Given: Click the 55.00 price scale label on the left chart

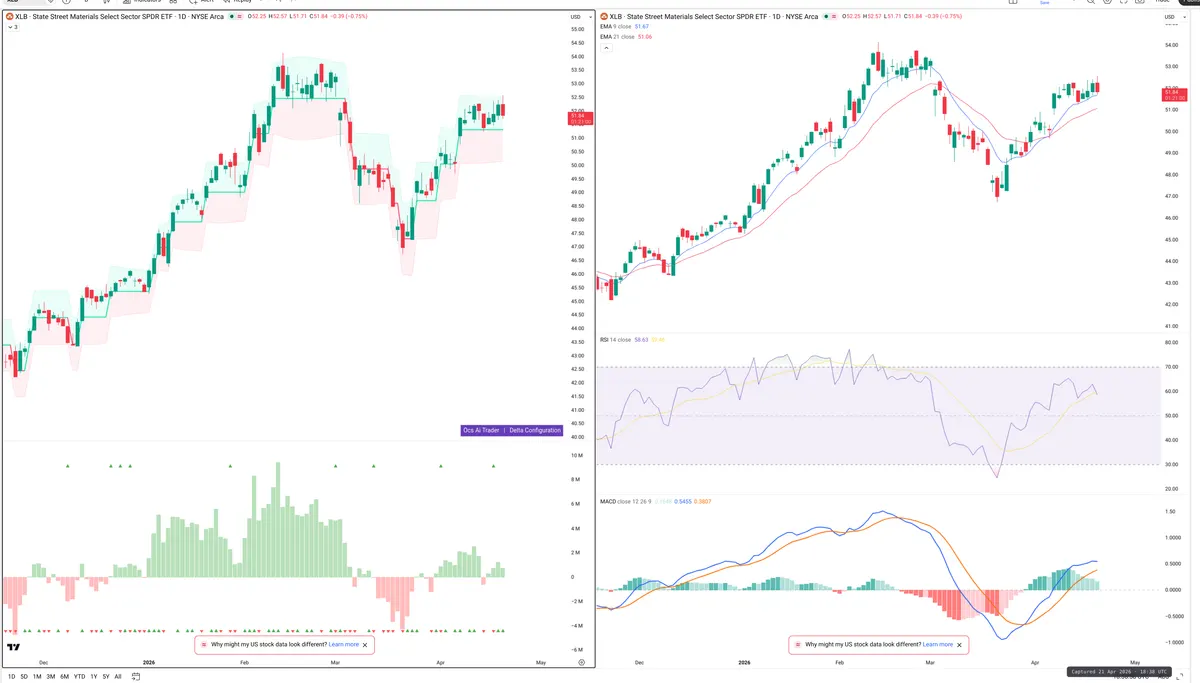Looking at the screenshot, I should (x=577, y=29).
